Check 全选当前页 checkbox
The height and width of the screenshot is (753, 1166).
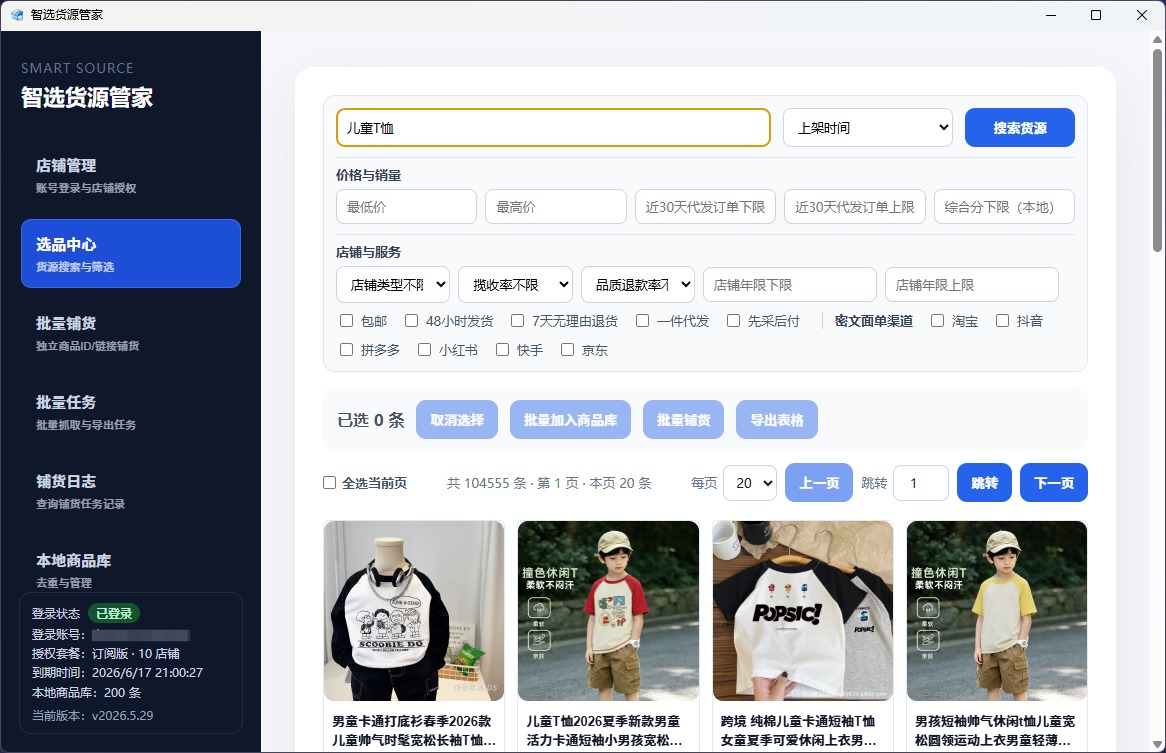click(329, 482)
